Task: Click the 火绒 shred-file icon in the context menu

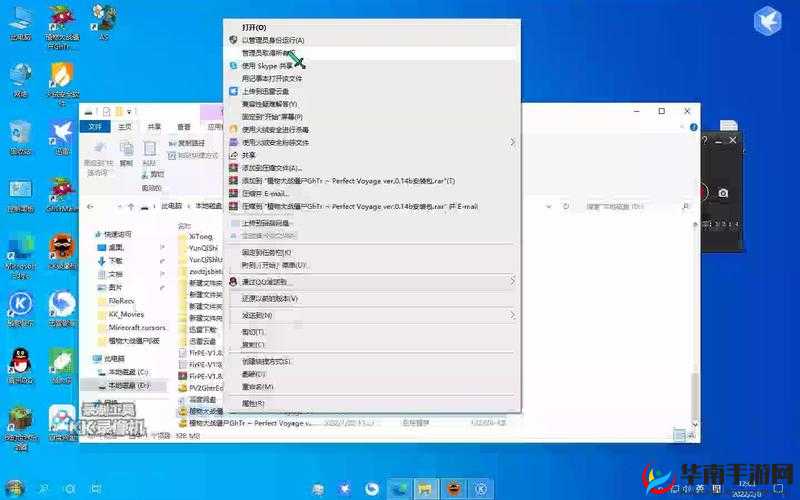Action: point(233,142)
